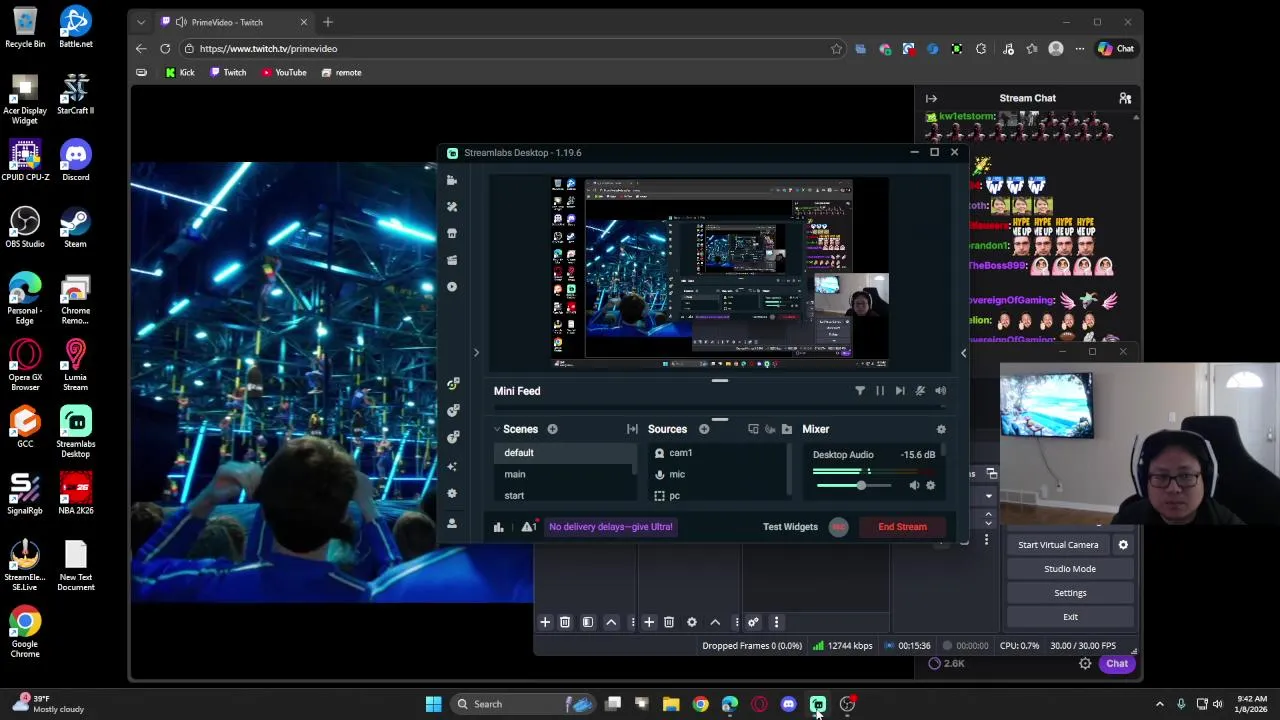Screen dimensions: 1280x720
Task: Collapse the Twitch Stream Chat panel
Action: point(931,98)
